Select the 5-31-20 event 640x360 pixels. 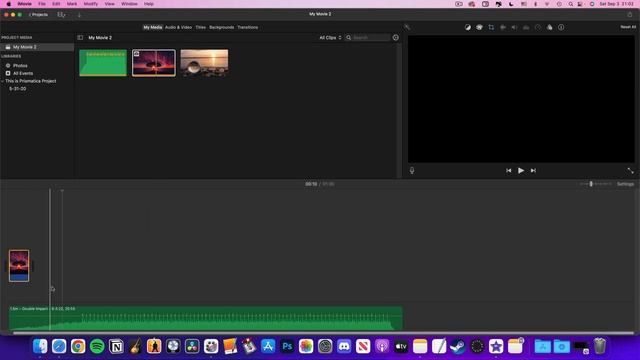click(18, 89)
